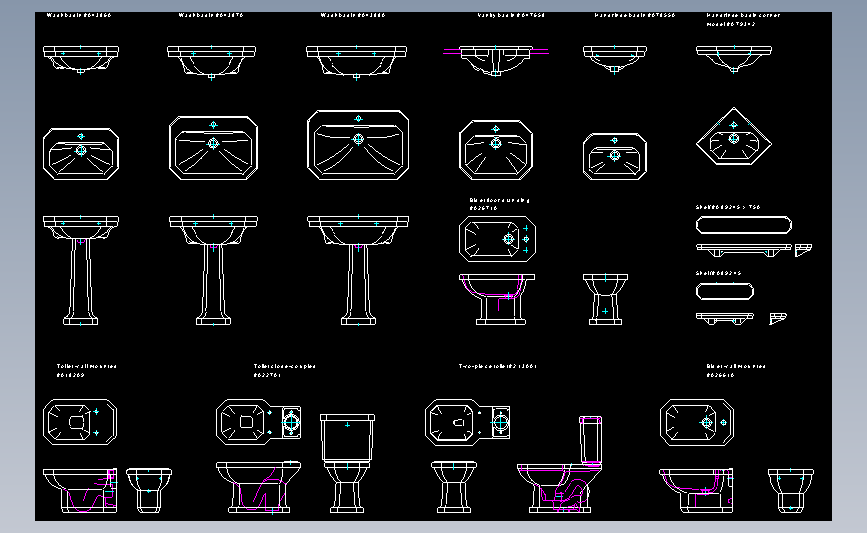
Task: Select the middle pedestal washbasin elevation
Action: coord(213,270)
